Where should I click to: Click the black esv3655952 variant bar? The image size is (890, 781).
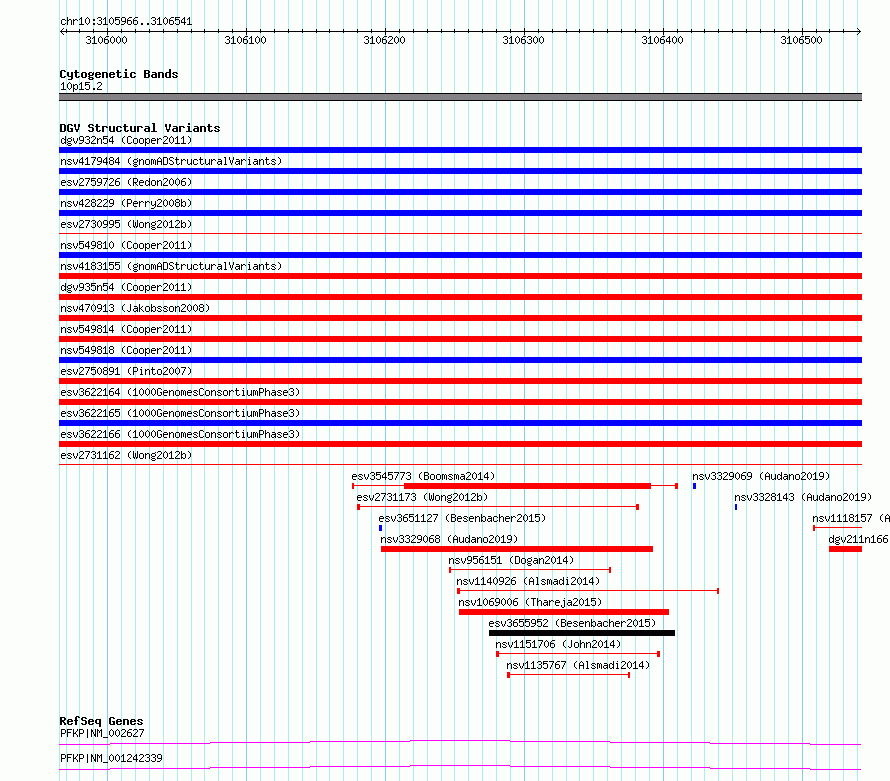coord(582,633)
